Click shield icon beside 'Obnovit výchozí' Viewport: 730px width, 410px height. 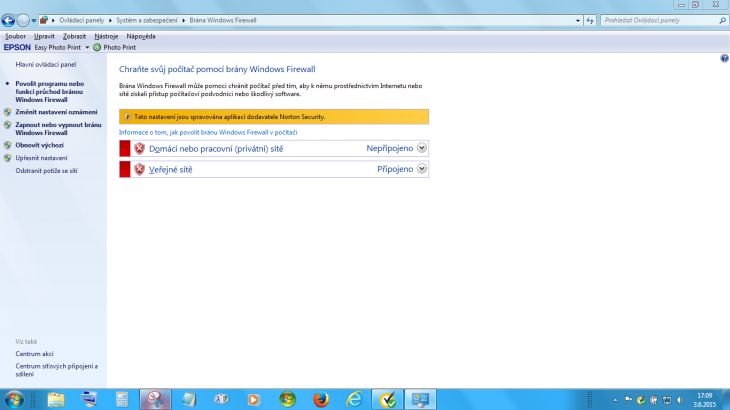(7, 145)
